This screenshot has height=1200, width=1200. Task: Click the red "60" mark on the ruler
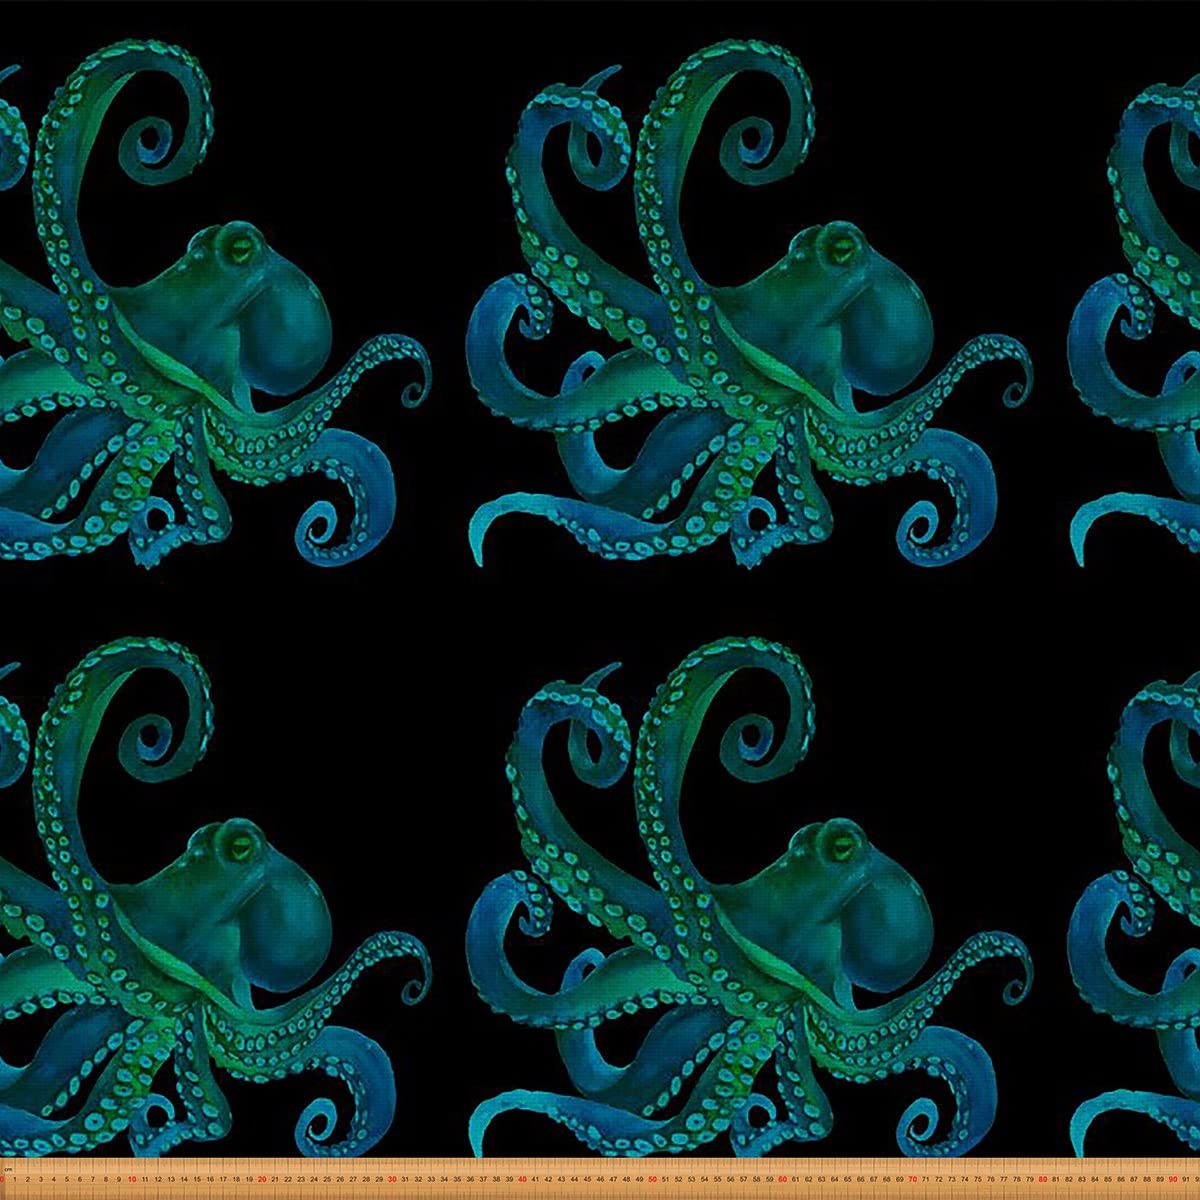click(x=782, y=1179)
